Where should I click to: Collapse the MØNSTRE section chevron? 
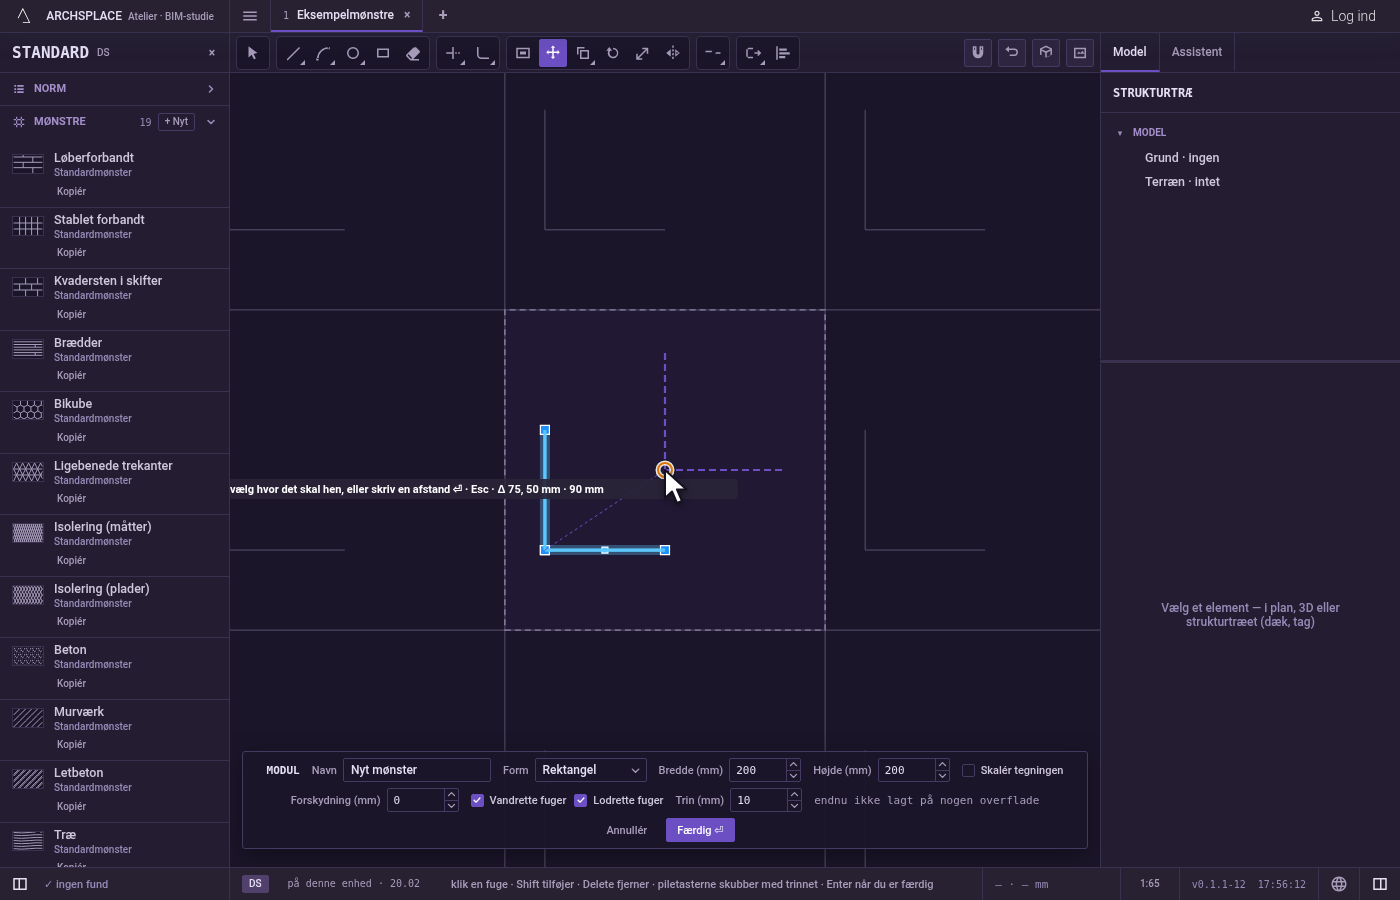click(x=211, y=122)
